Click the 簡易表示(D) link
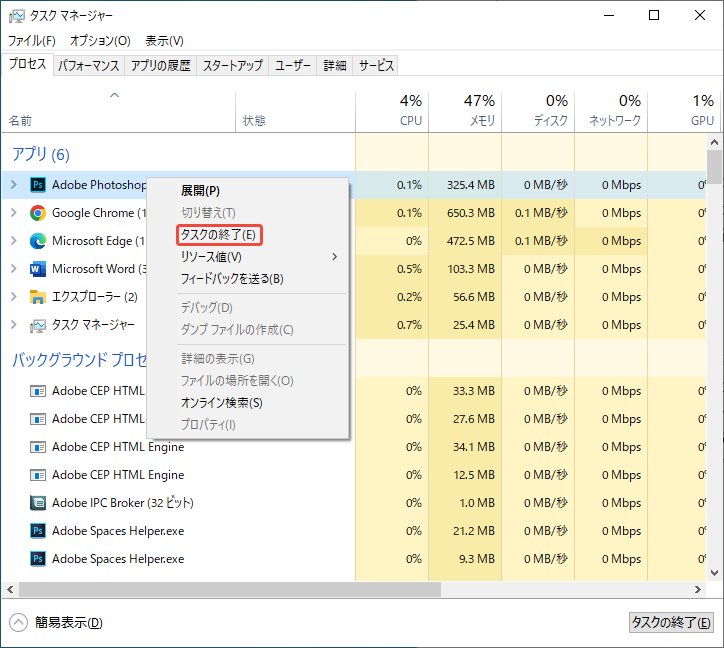The image size is (724, 648). click(x=68, y=623)
